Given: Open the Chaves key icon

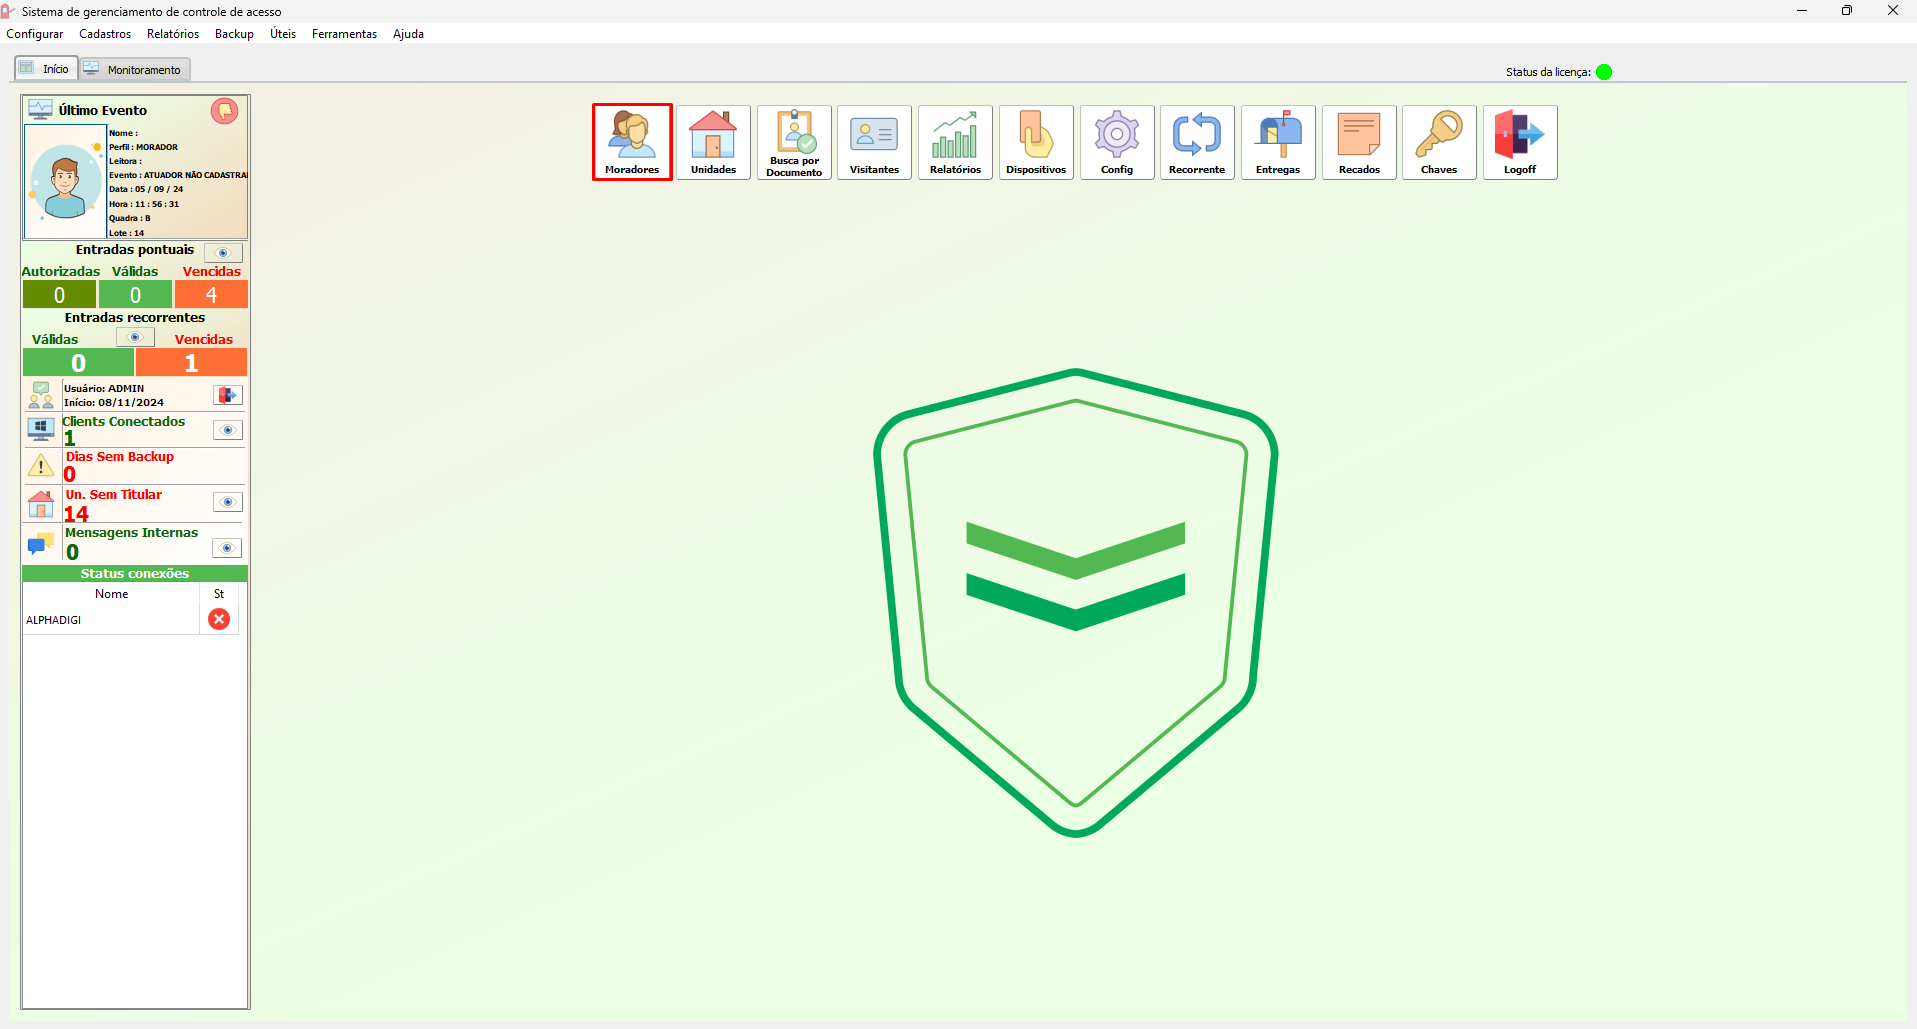Looking at the screenshot, I should [x=1439, y=142].
